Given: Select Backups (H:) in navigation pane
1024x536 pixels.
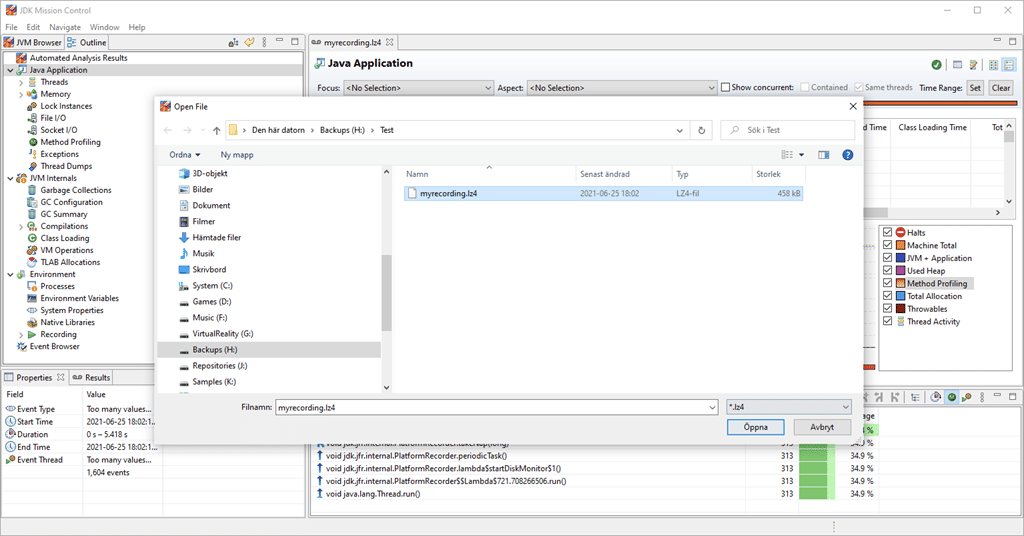Looking at the screenshot, I should click(x=269, y=350).
